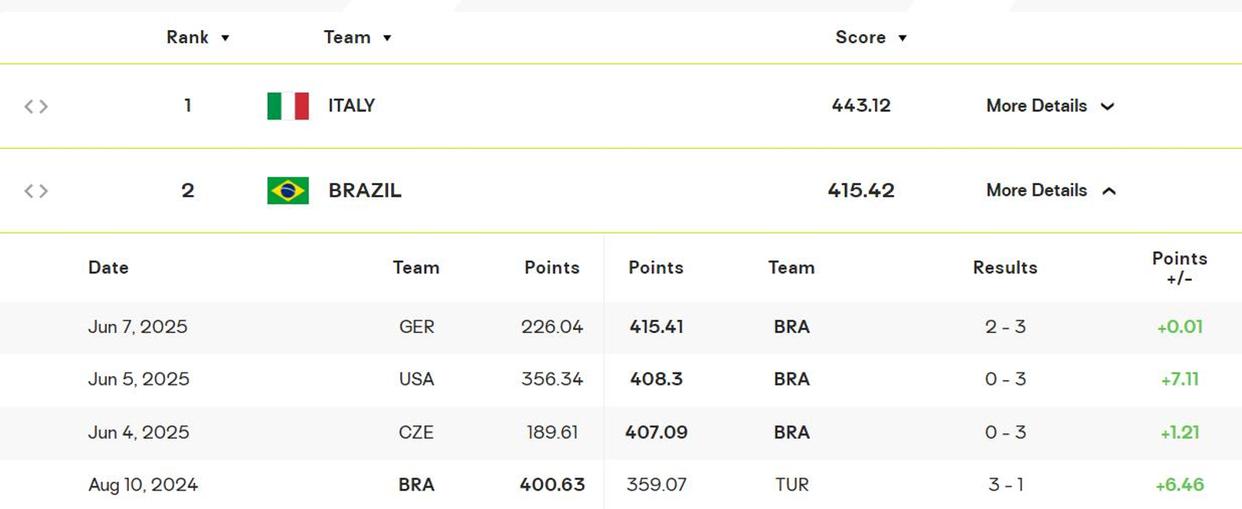
Task: Sort by Score column arrow
Action: [902, 38]
